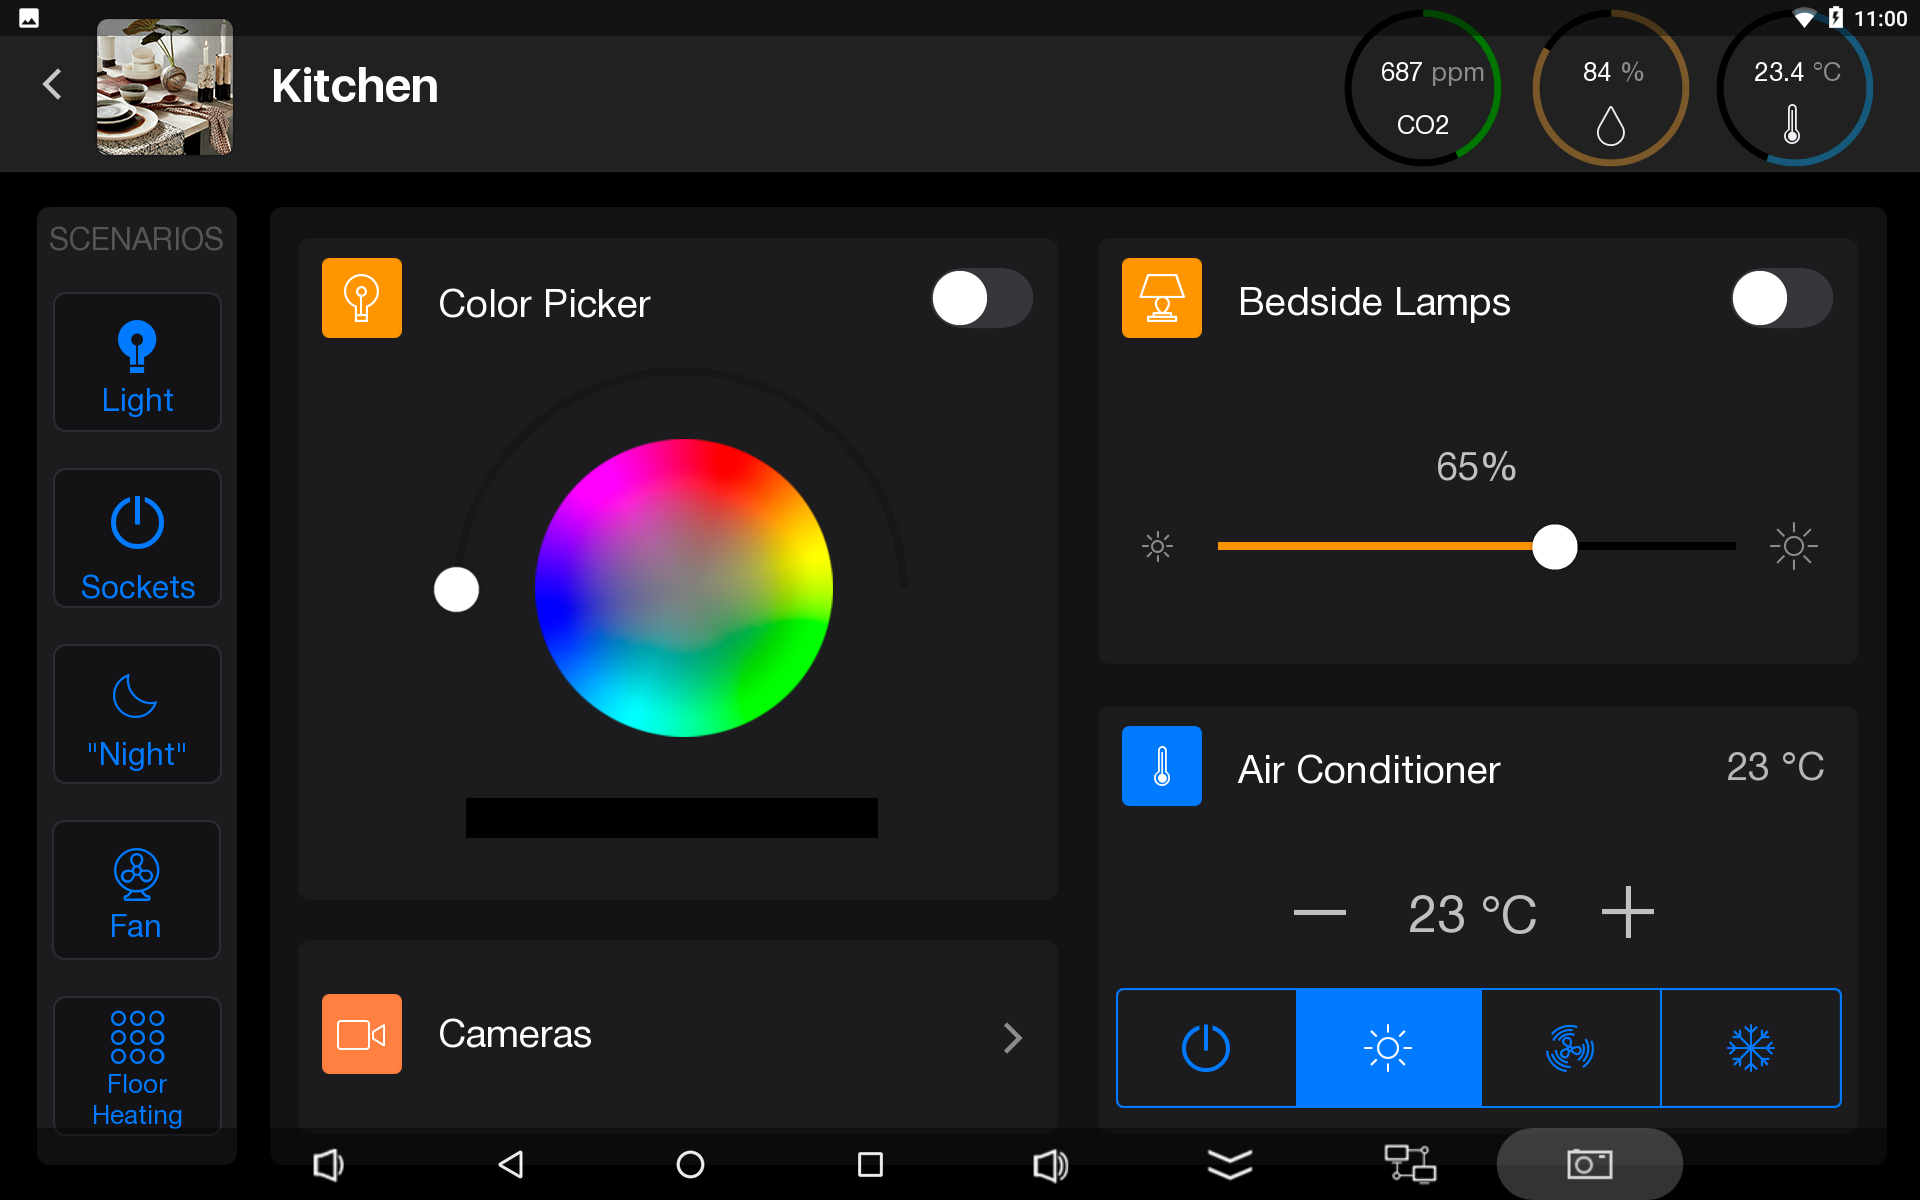
Task: Tap the Kitchen room thumbnail
Action: pos(165,87)
